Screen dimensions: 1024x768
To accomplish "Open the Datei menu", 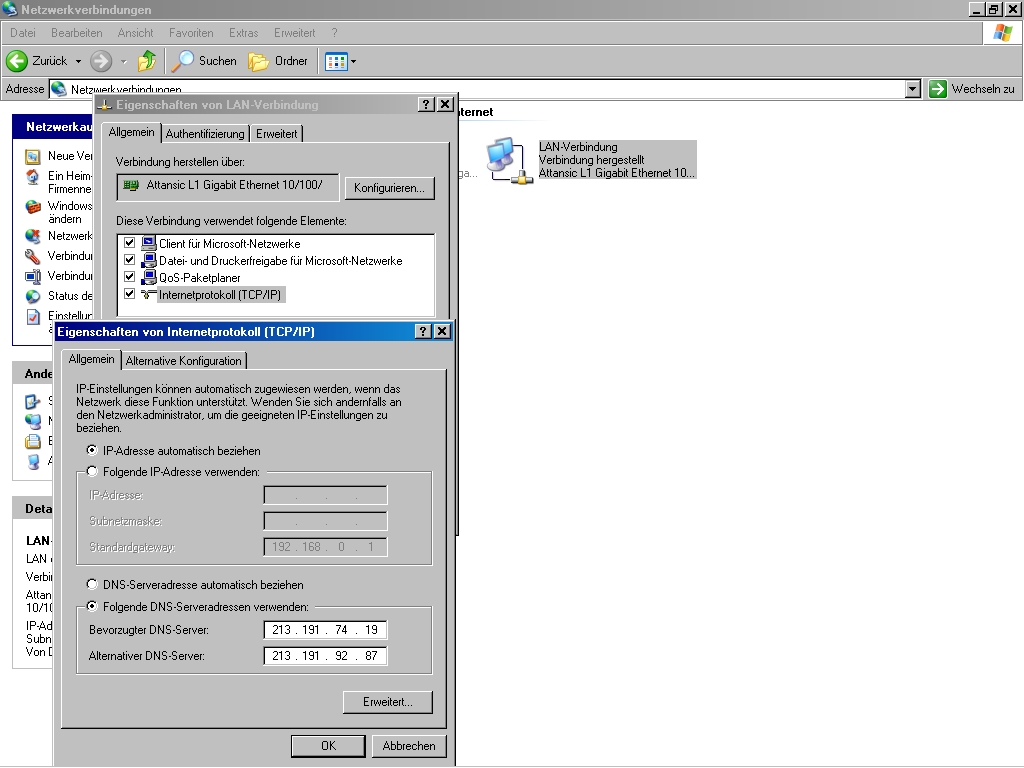I will pos(23,33).
